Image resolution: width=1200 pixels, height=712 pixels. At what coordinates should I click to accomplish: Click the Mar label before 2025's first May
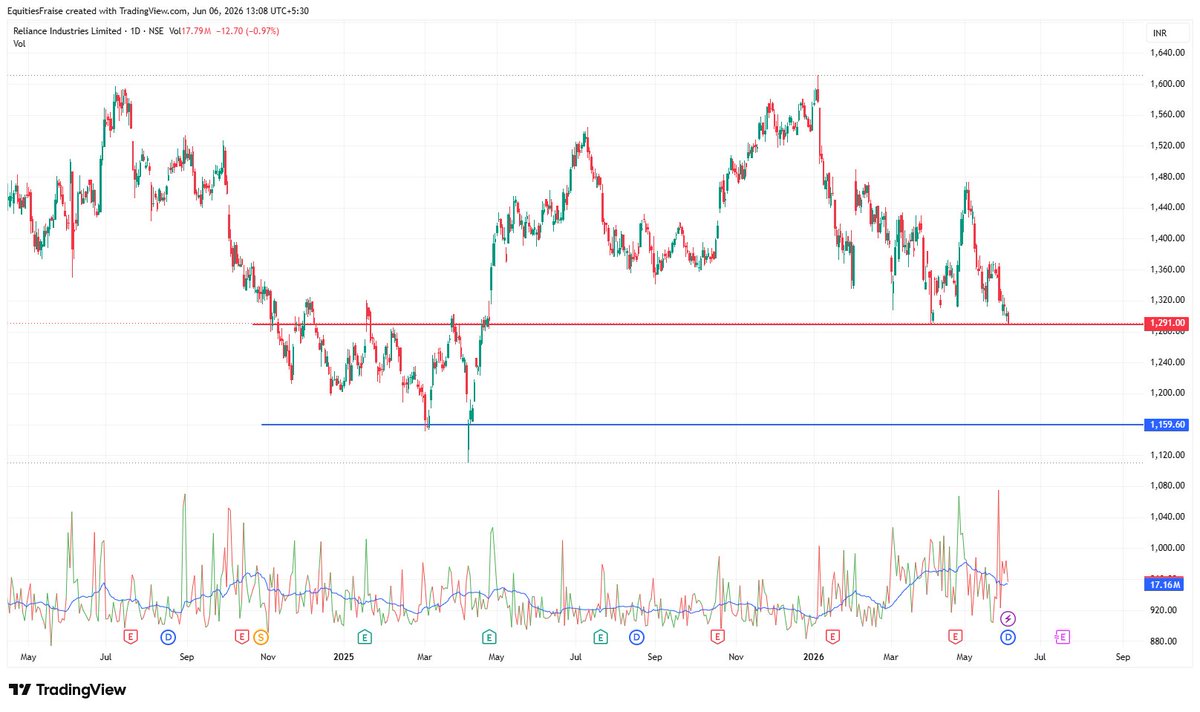pyautogui.click(x=424, y=657)
